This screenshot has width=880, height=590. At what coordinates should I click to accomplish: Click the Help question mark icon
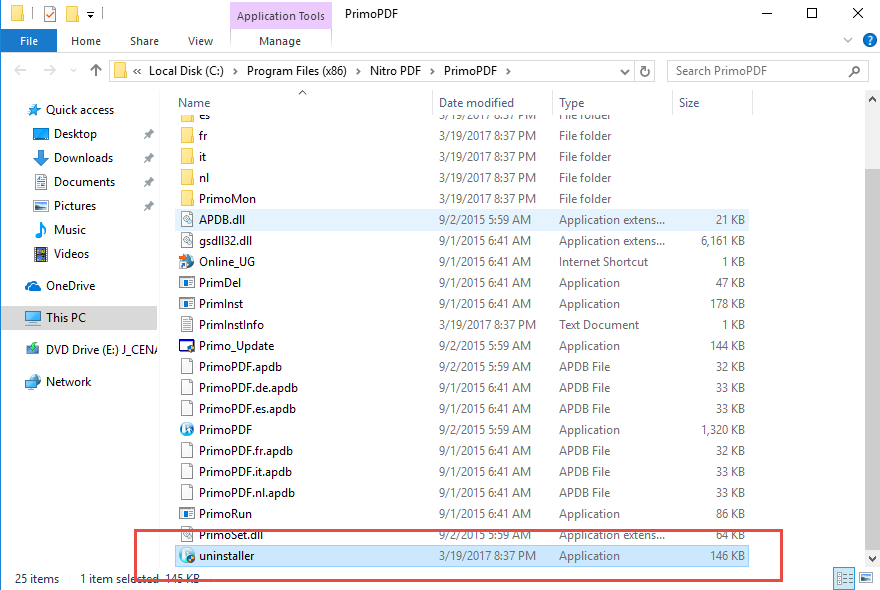870,40
